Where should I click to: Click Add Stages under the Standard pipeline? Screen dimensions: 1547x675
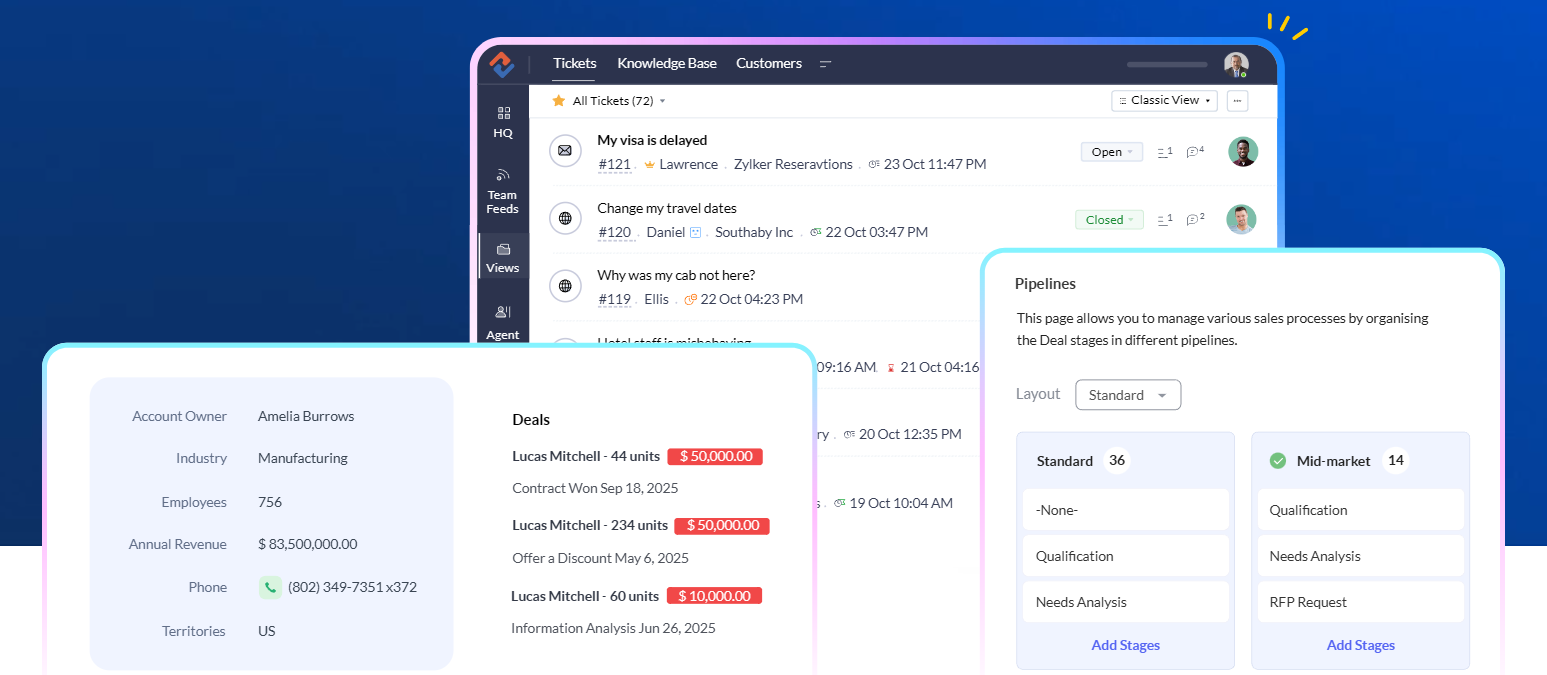point(1126,645)
